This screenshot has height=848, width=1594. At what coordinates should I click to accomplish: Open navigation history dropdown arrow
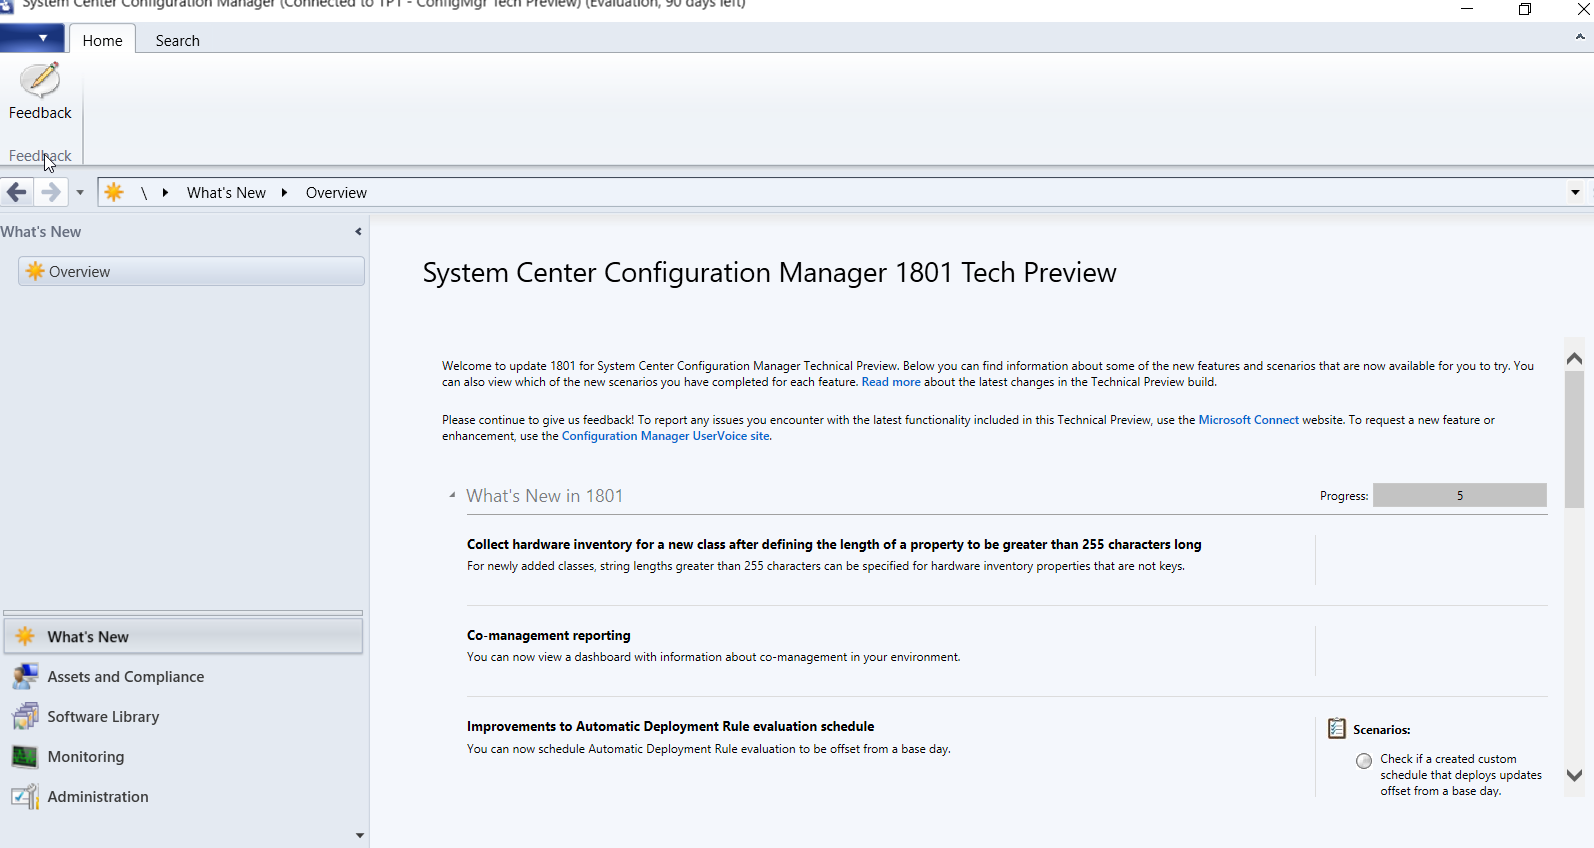tap(80, 192)
